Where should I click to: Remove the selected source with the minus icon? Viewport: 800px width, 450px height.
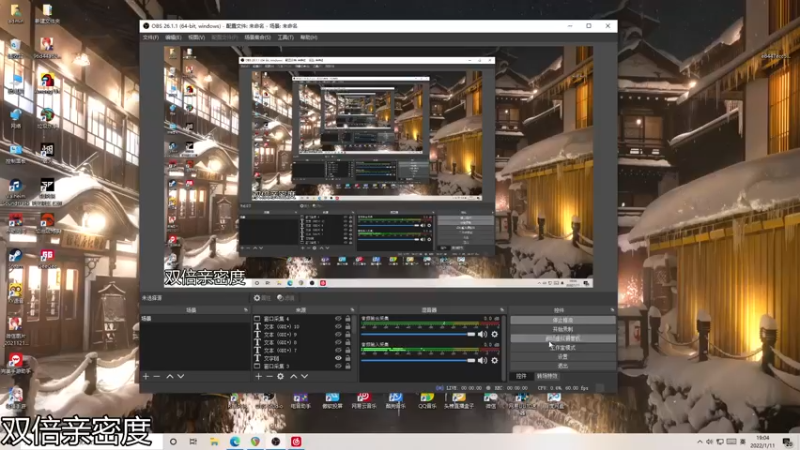tap(269, 376)
